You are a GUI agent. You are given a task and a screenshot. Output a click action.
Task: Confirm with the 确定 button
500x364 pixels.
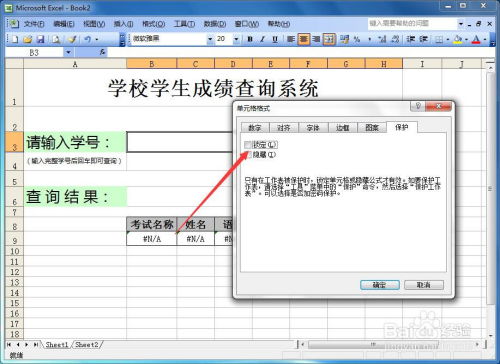pos(380,285)
